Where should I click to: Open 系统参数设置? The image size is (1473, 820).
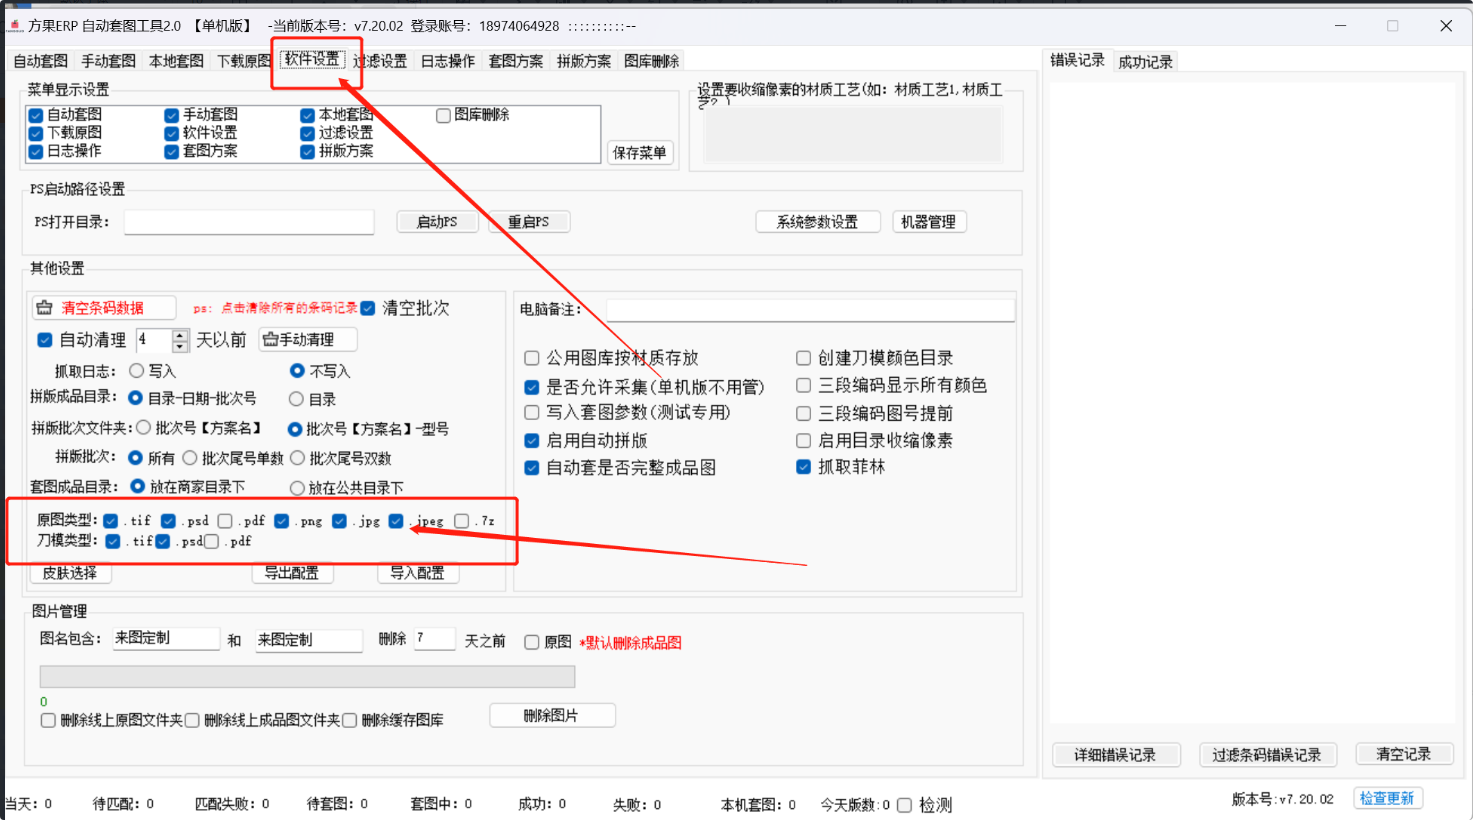tap(818, 222)
